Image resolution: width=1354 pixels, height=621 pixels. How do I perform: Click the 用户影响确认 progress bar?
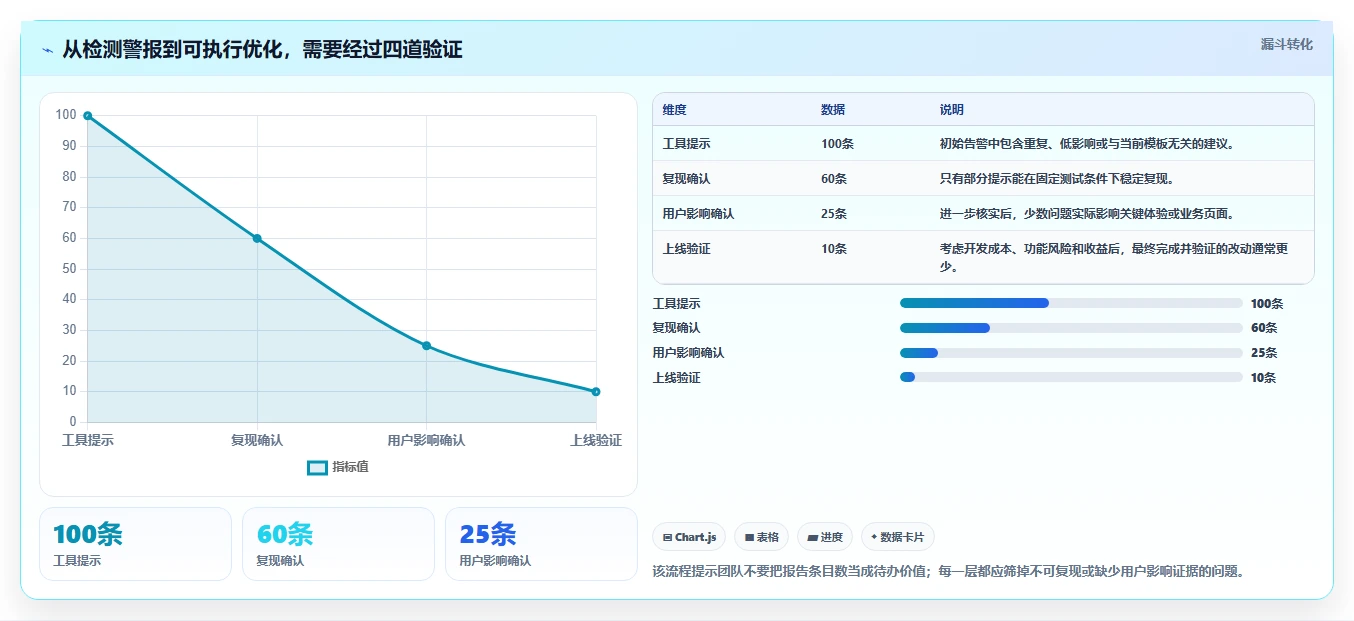tap(1071, 352)
